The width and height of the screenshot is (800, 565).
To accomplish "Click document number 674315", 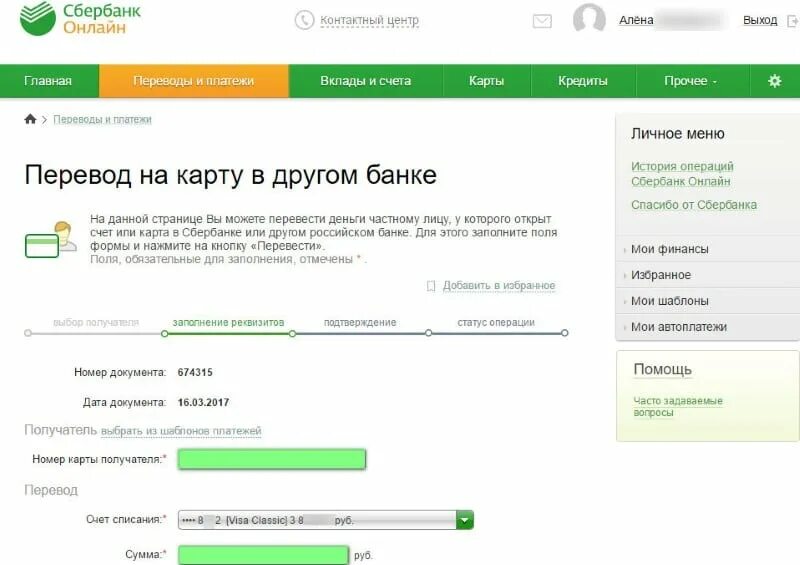I will tap(195, 373).
